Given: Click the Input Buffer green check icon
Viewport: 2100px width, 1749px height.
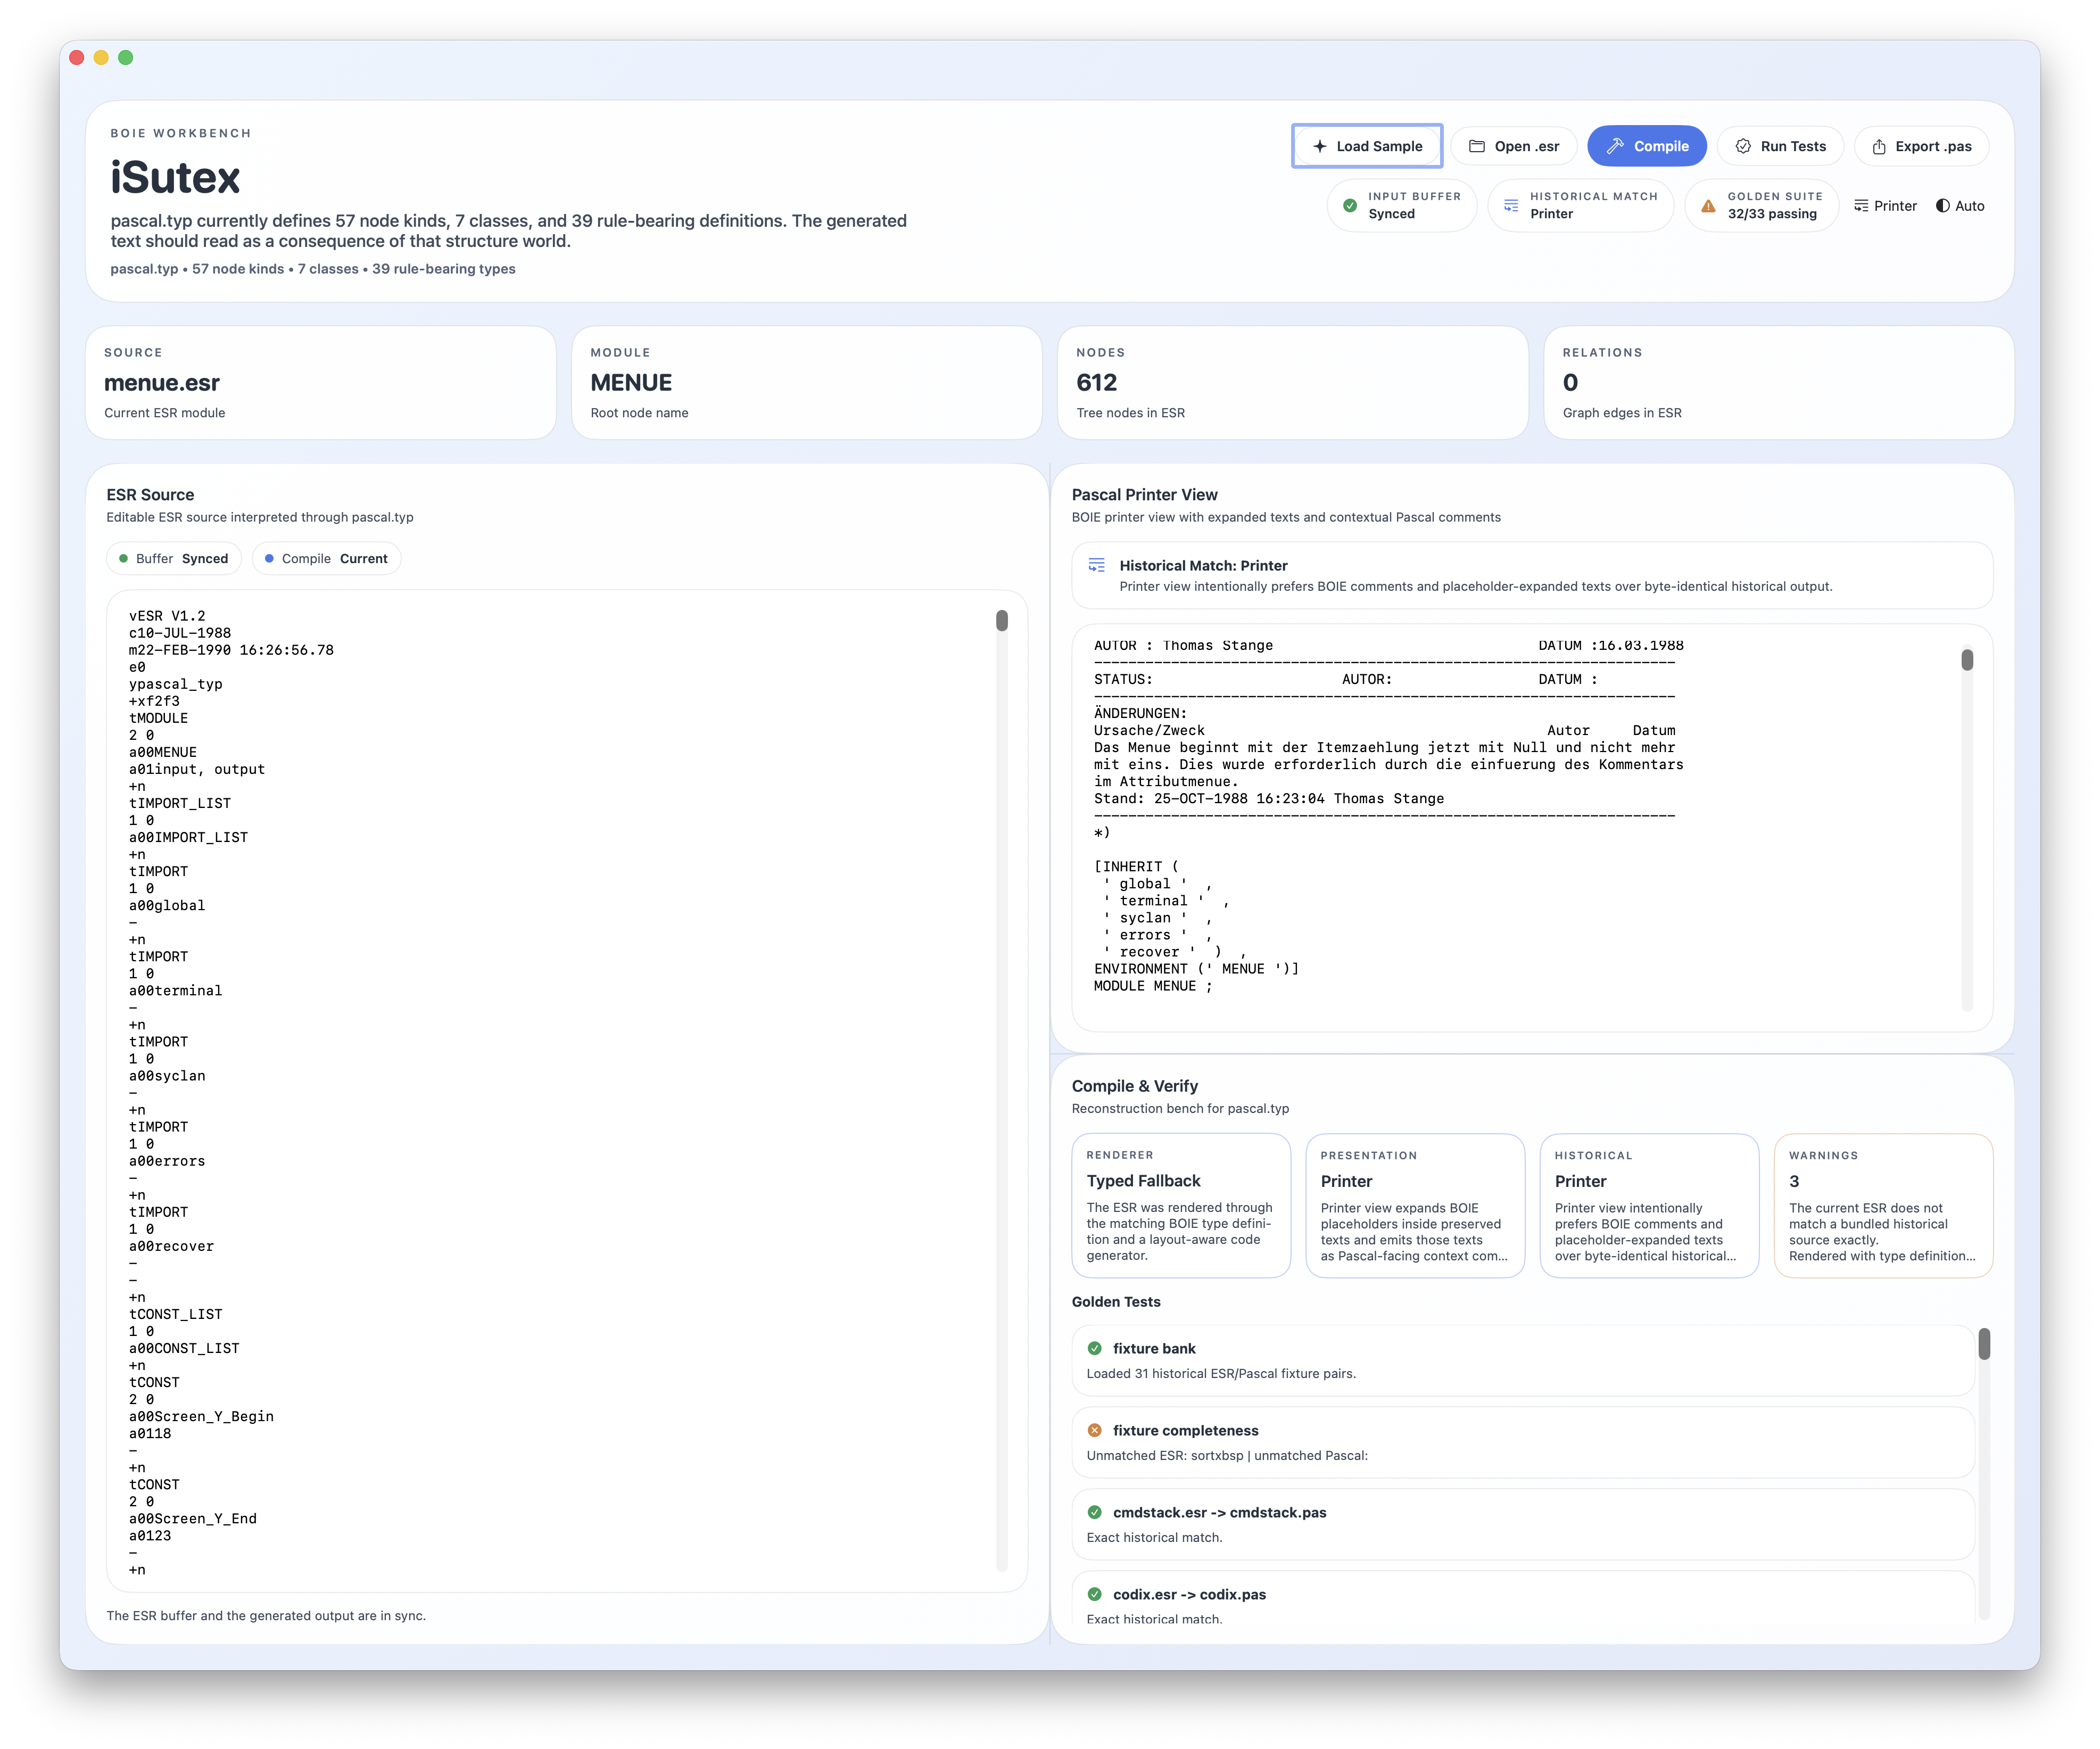Looking at the screenshot, I should coord(1350,206).
